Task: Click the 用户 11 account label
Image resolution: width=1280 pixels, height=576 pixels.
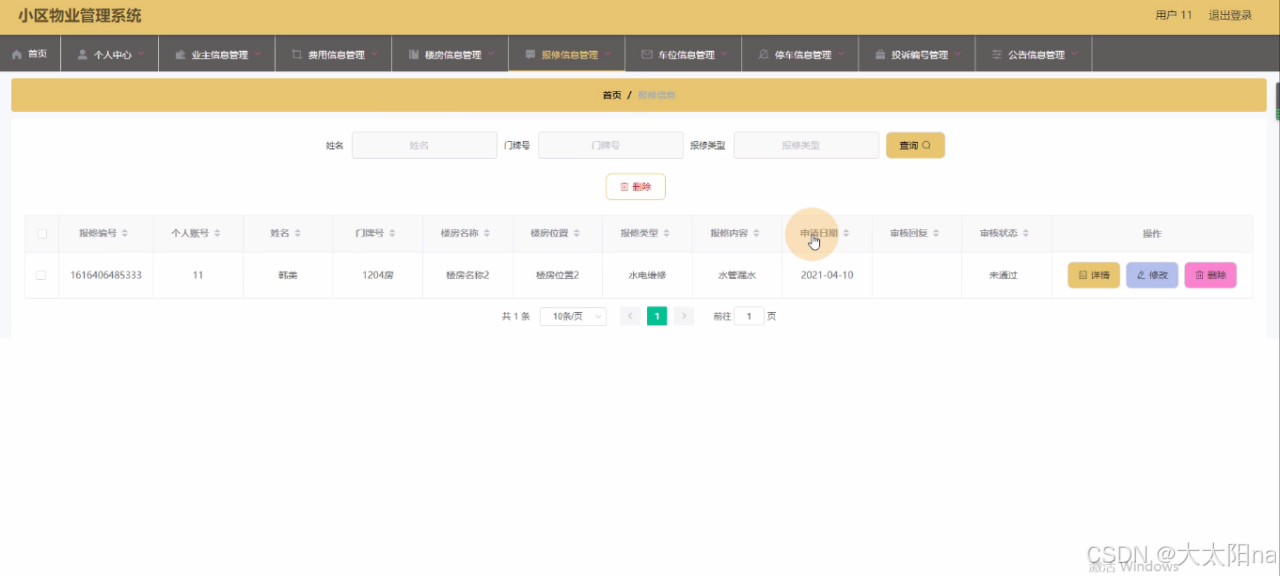Action: point(1173,15)
